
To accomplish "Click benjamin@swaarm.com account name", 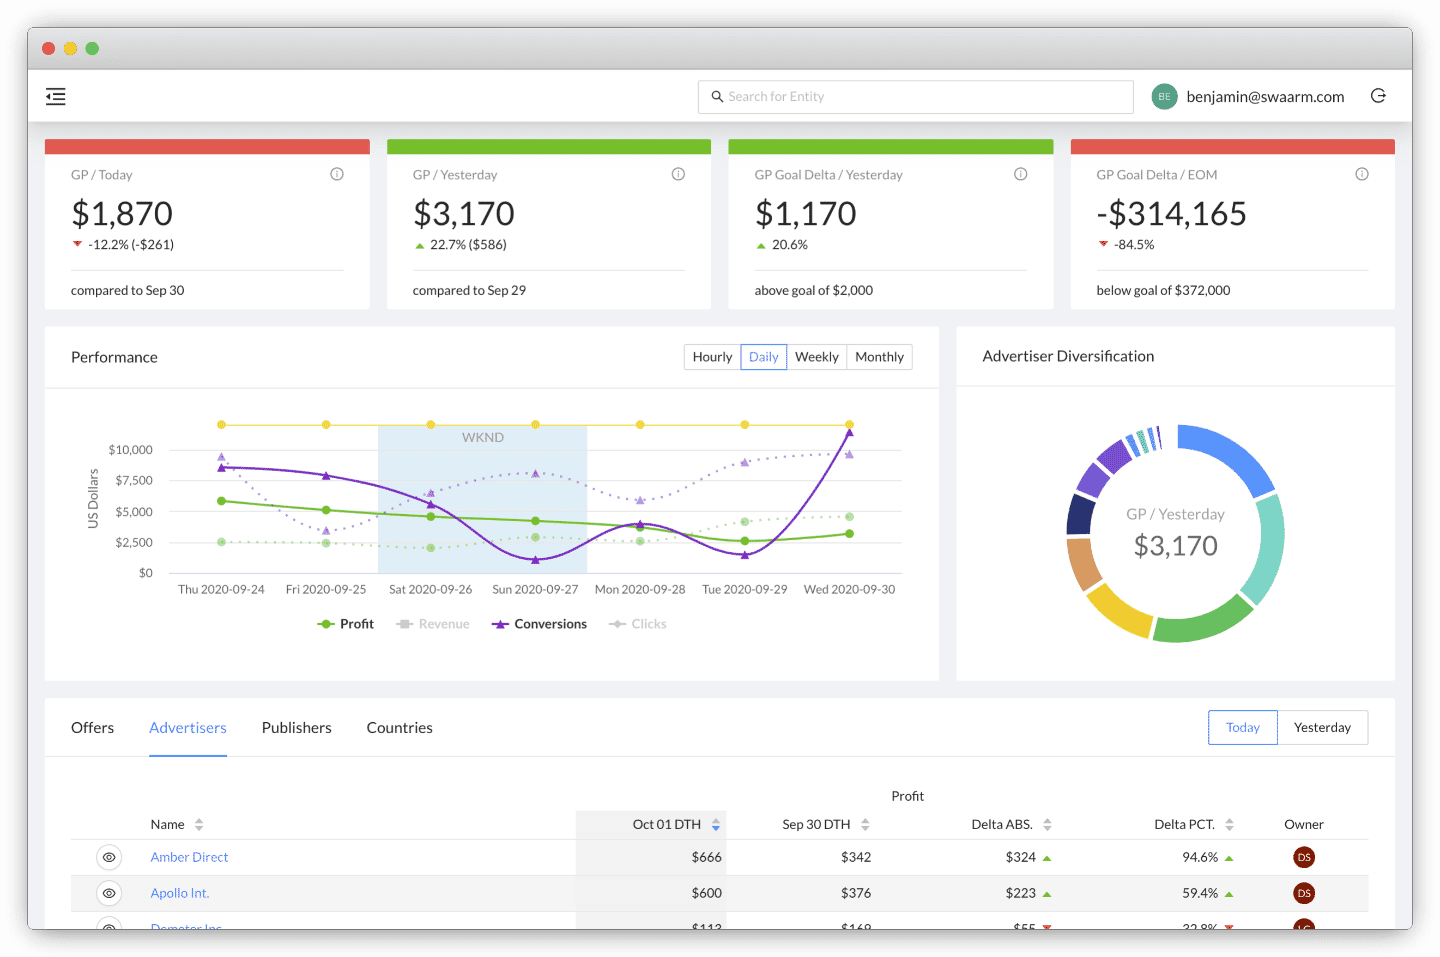I will click(1265, 97).
